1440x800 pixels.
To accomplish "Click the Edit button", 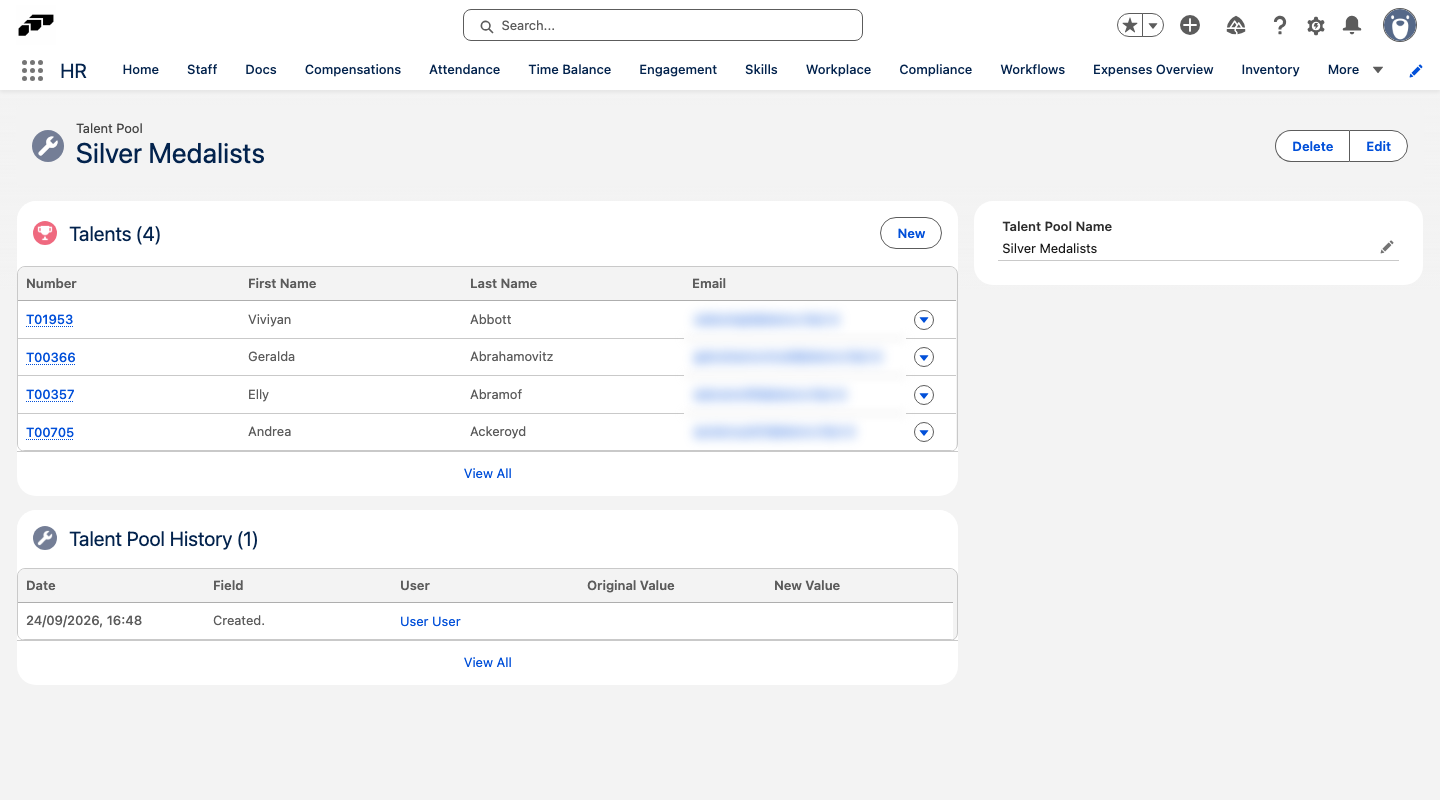I will [1379, 146].
